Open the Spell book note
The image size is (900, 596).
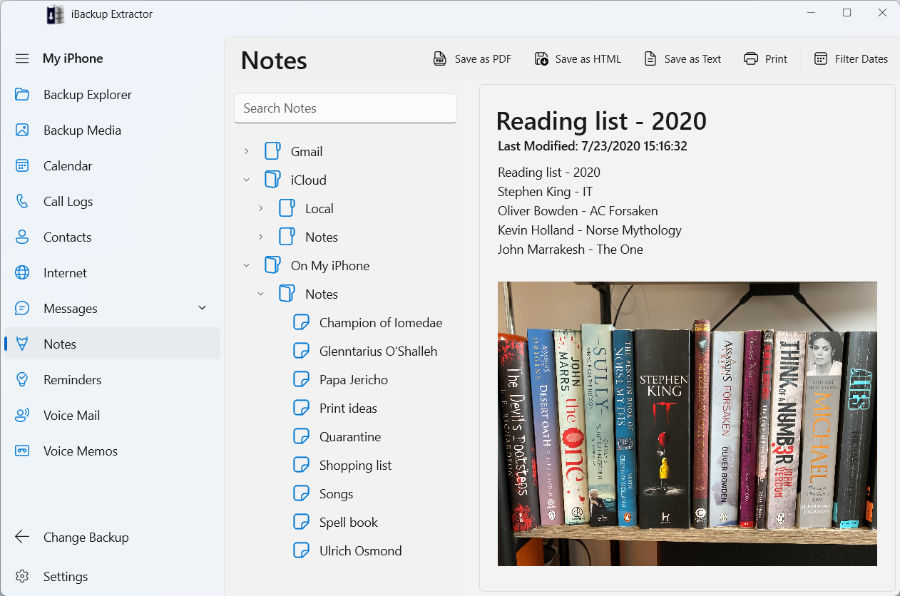348,522
